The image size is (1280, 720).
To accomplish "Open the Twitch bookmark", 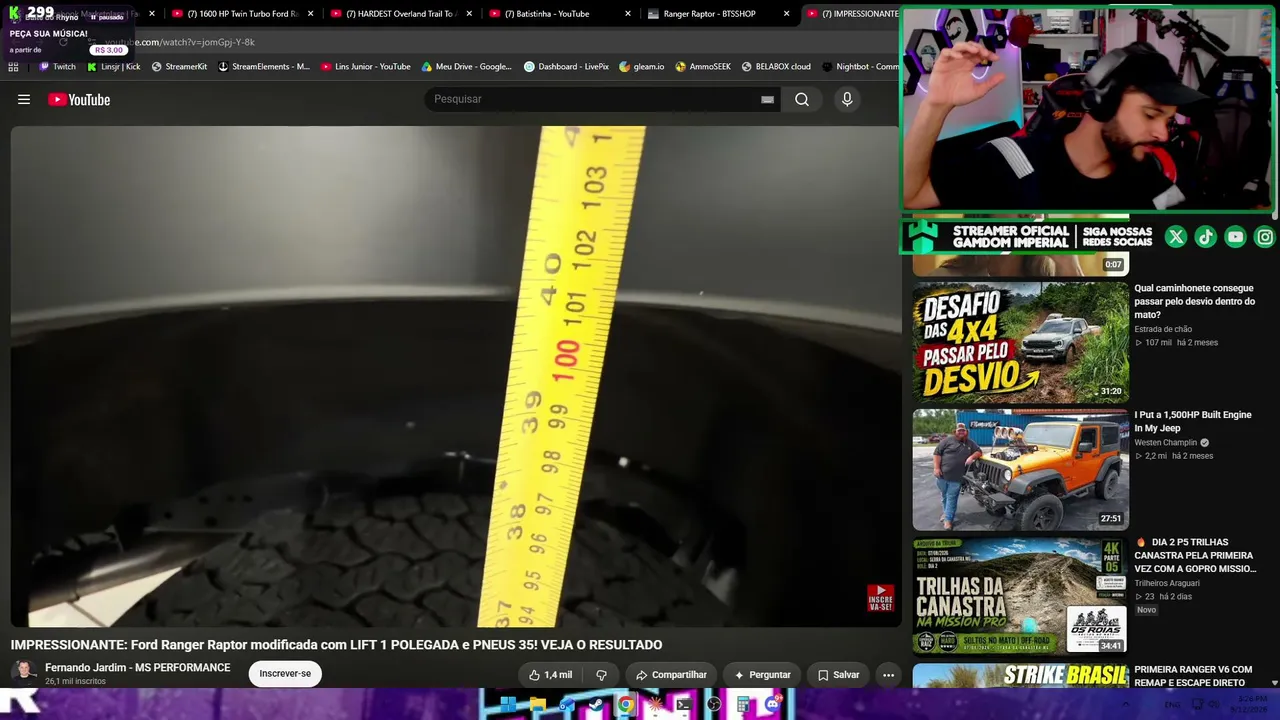I will [57, 67].
